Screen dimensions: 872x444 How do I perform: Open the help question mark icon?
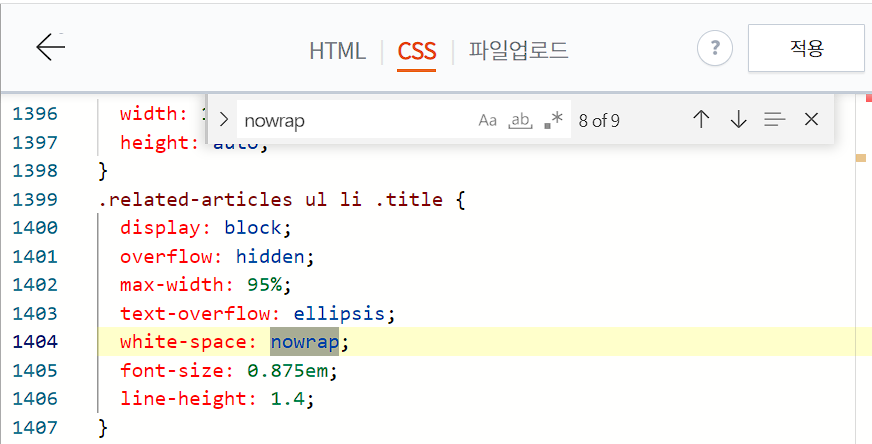tap(715, 48)
